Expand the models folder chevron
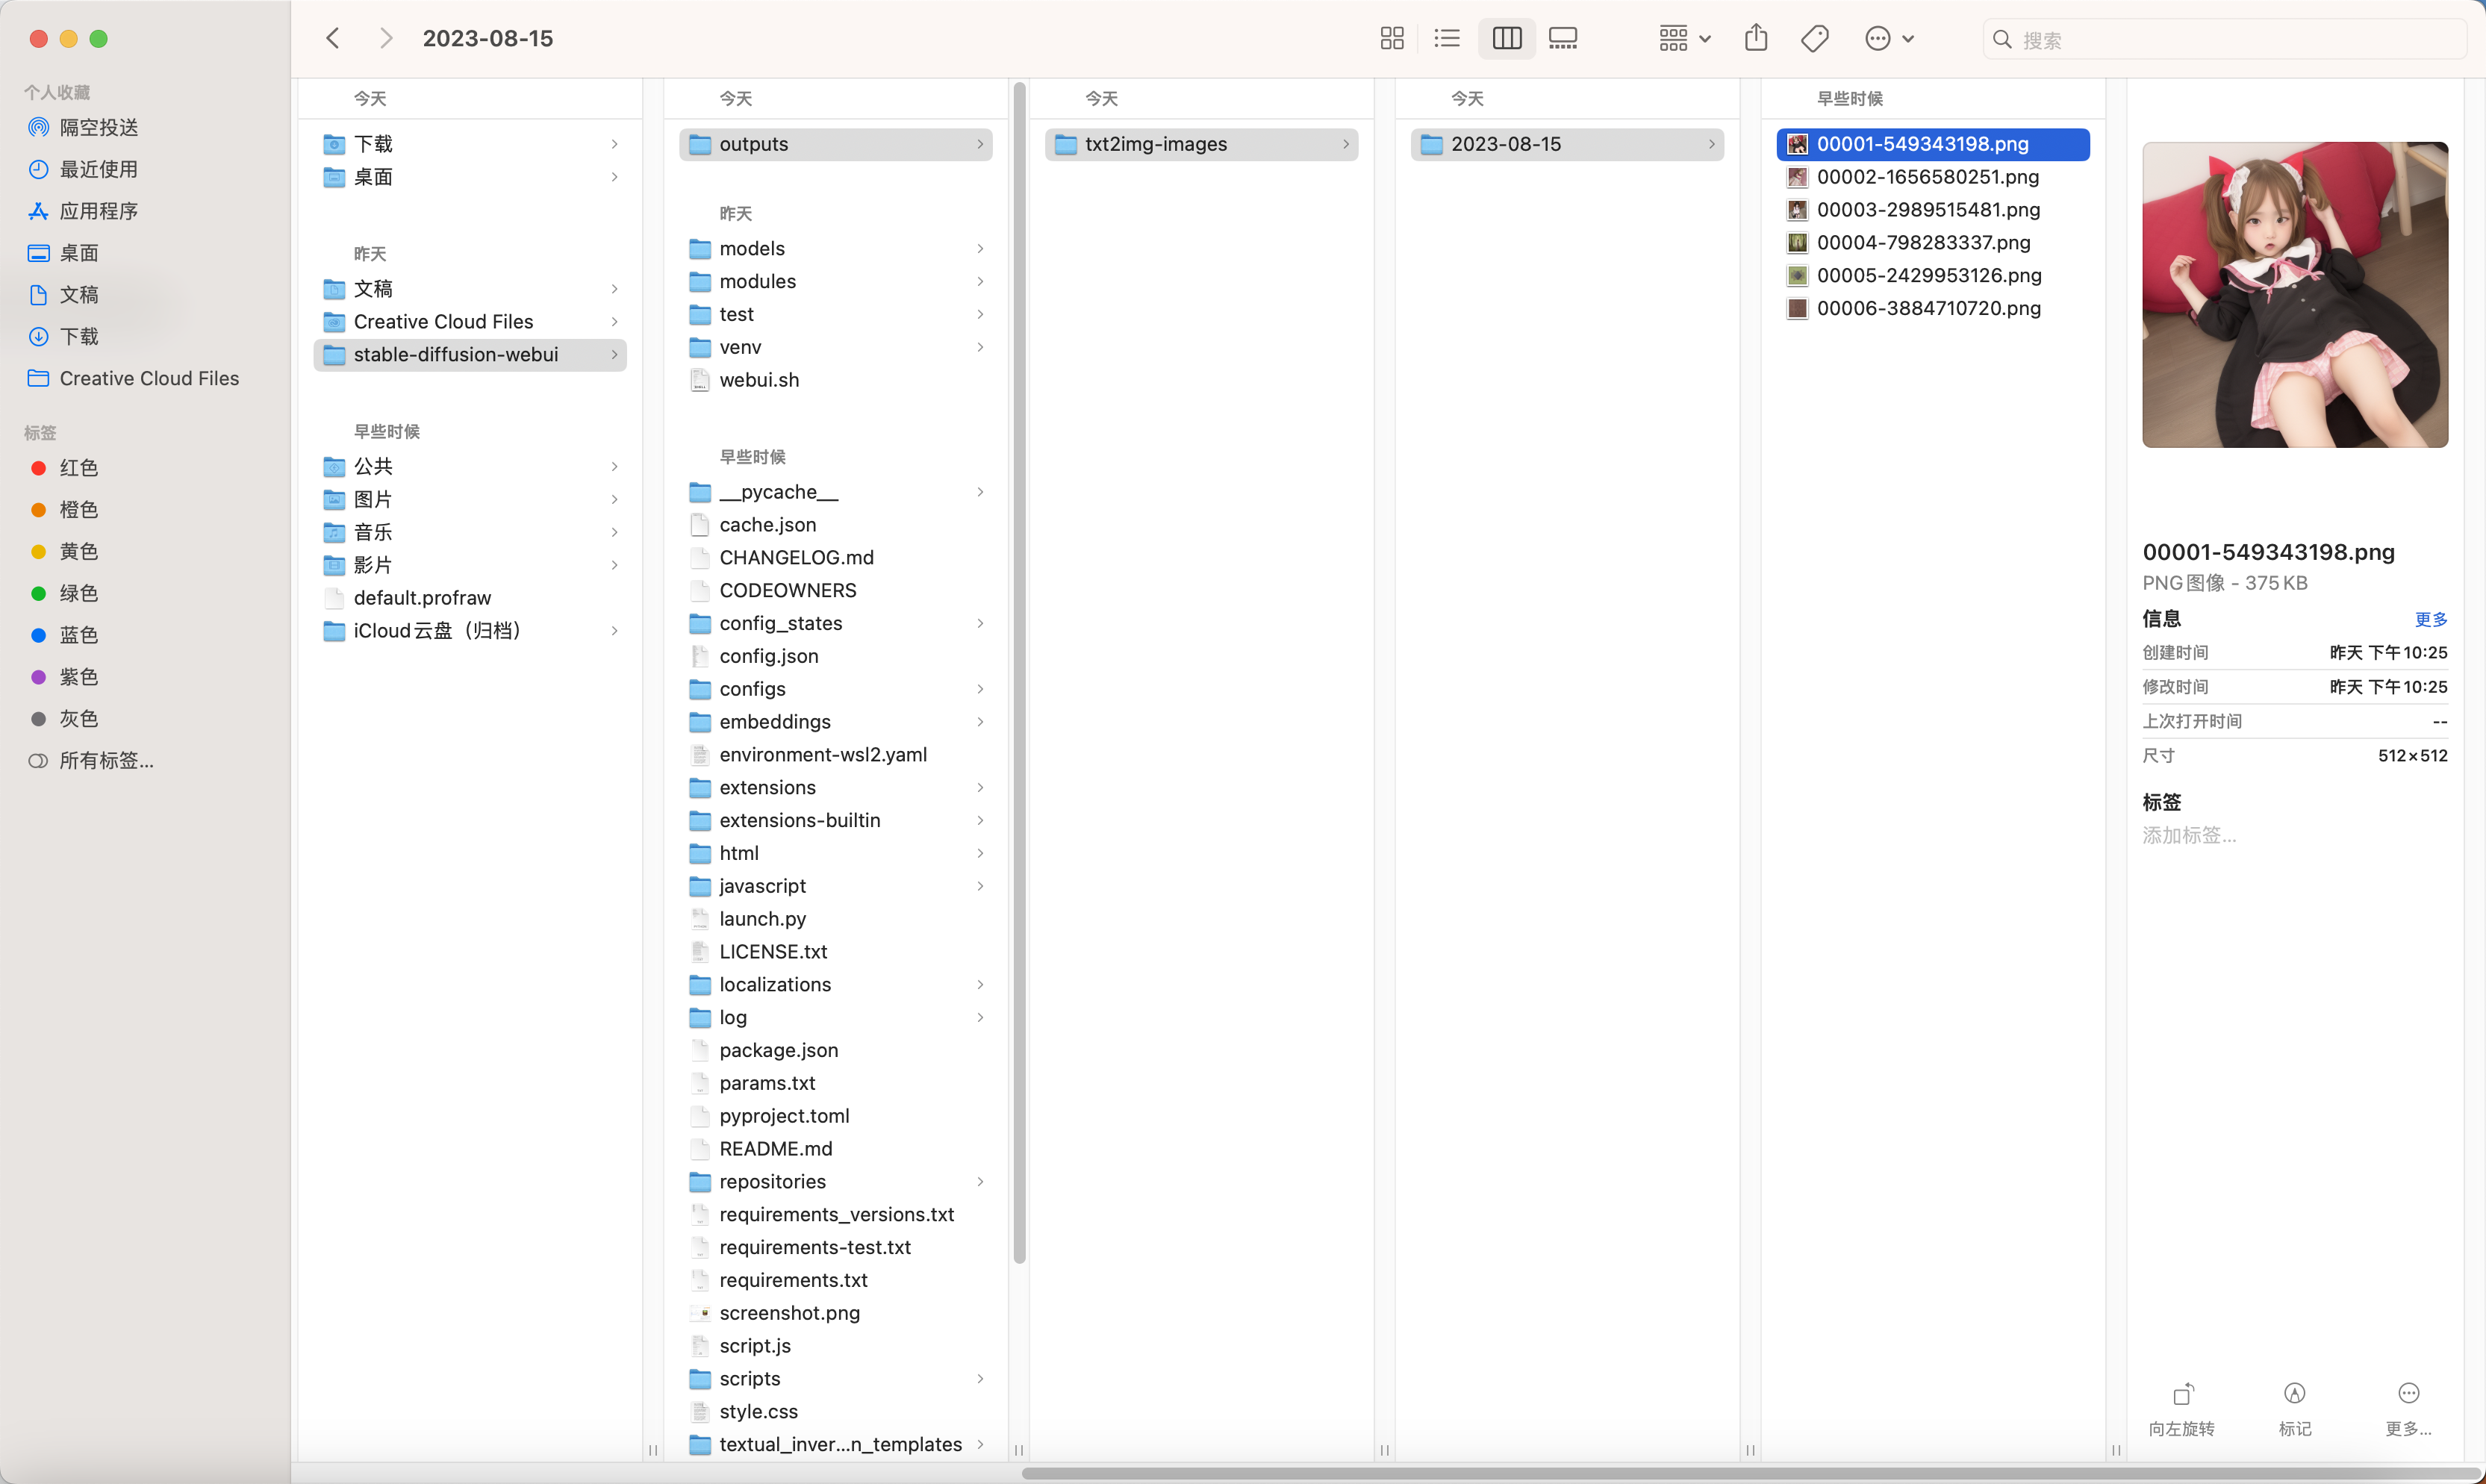2486x1484 pixels. pyautogui.click(x=980, y=248)
